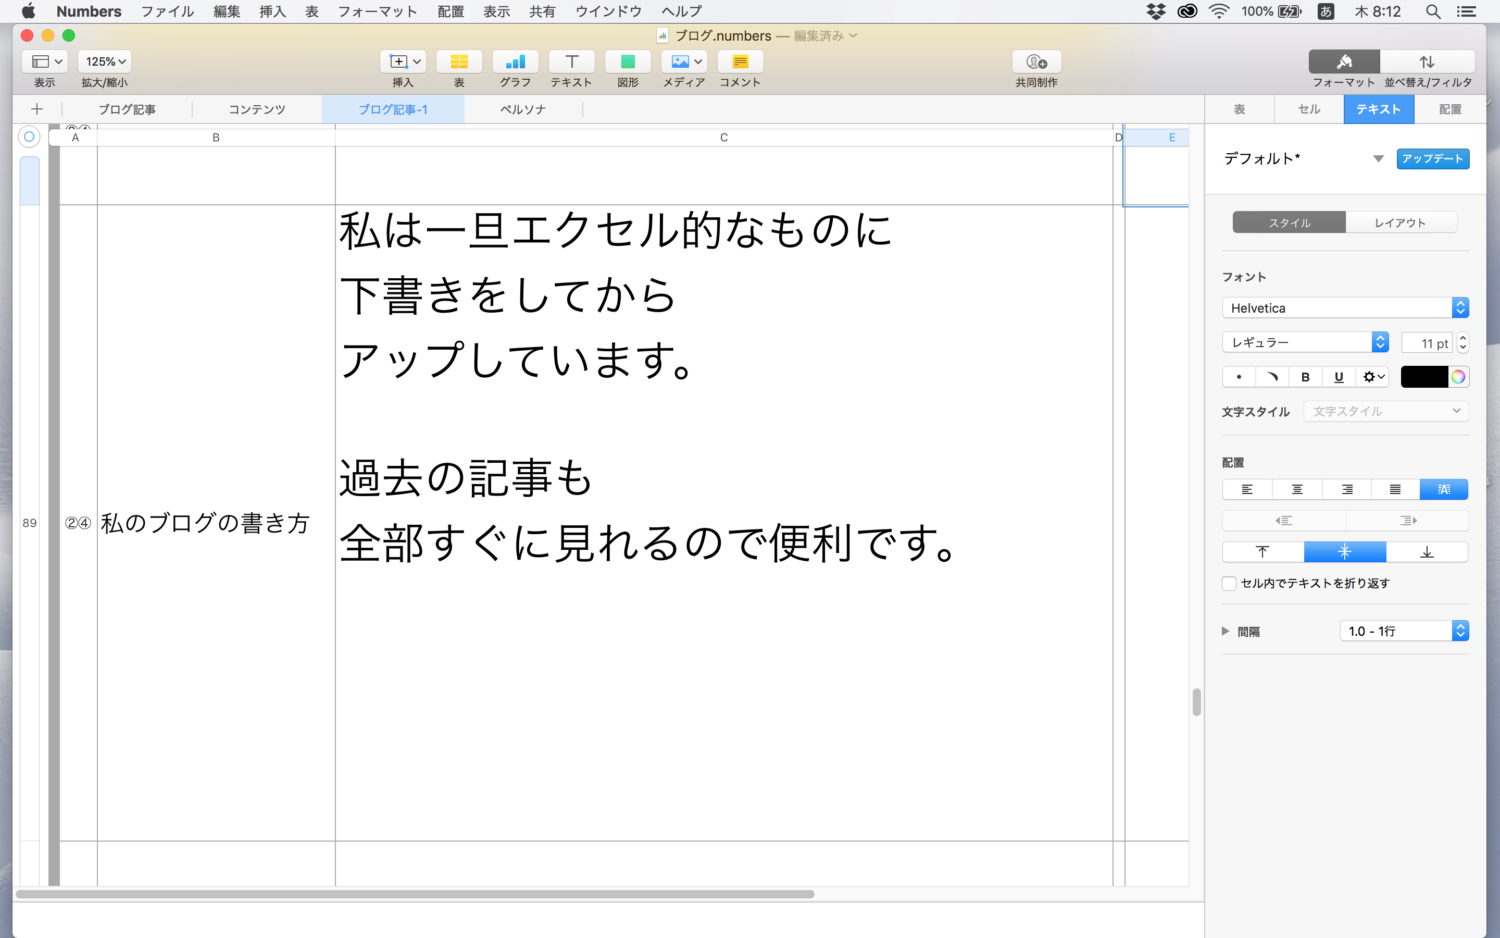1500x938 pixels.
Task: Switch to the レイアウト segment
Action: pyautogui.click(x=1400, y=223)
